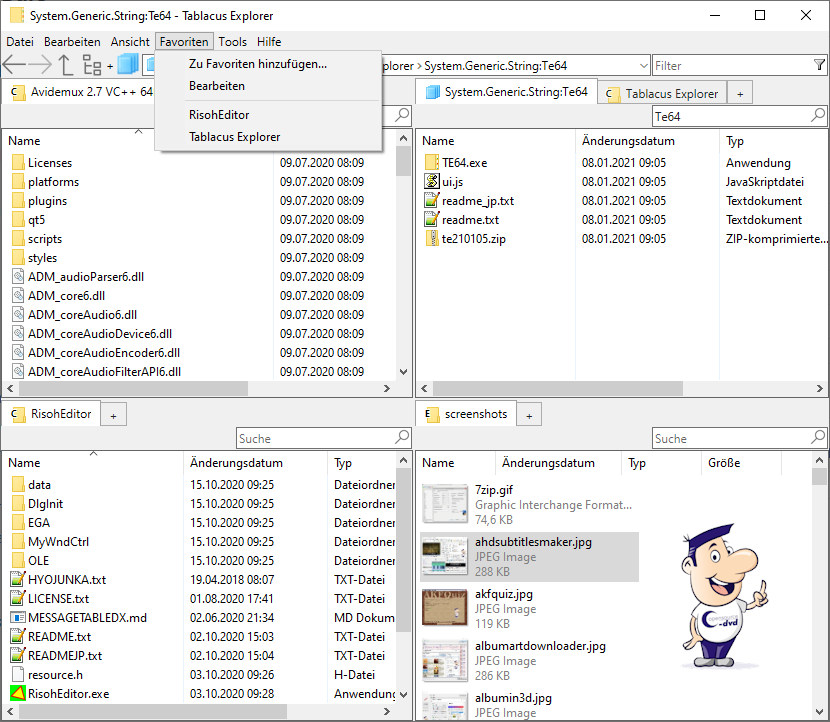This screenshot has height=722, width=830.
Task: Click the Filter input field
Action: click(731, 66)
